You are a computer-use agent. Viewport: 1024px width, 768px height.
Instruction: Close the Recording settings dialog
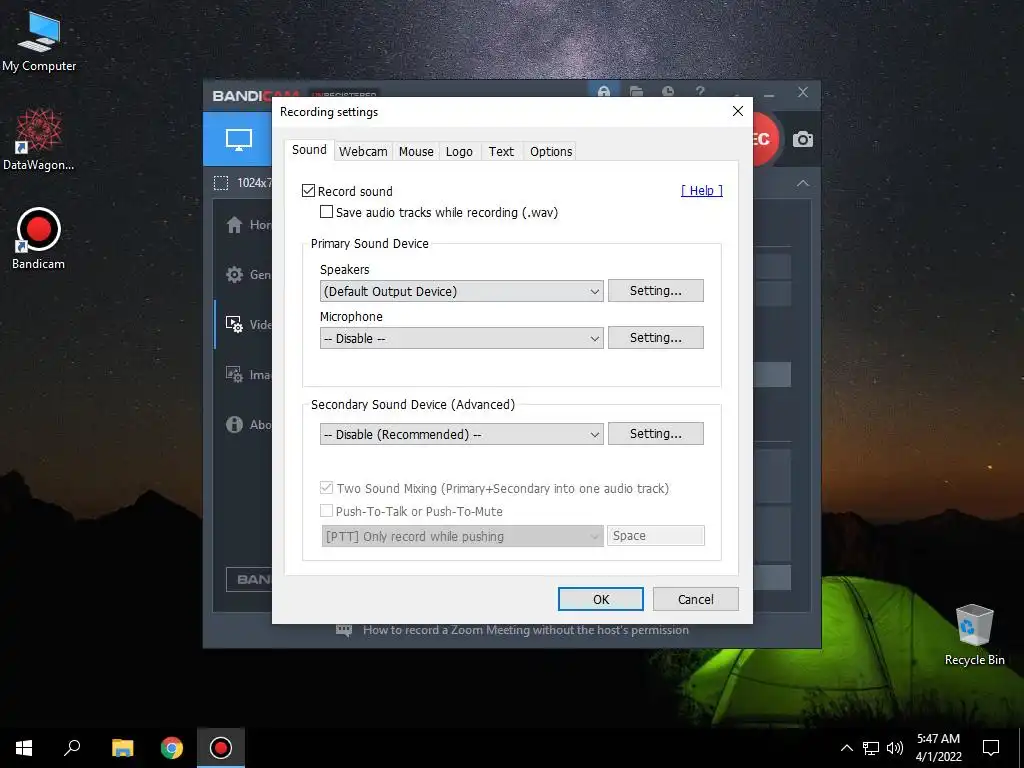click(x=738, y=111)
